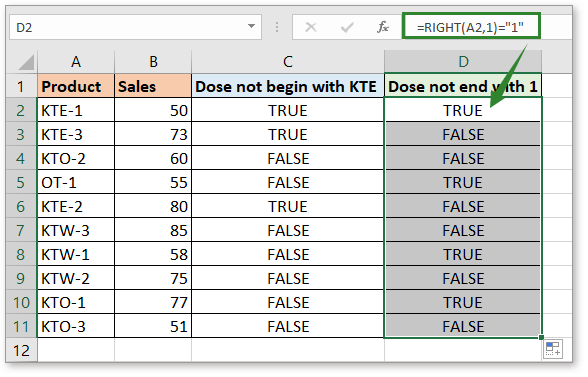Click the Product header cell
588x377 pixels.
click(x=76, y=86)
